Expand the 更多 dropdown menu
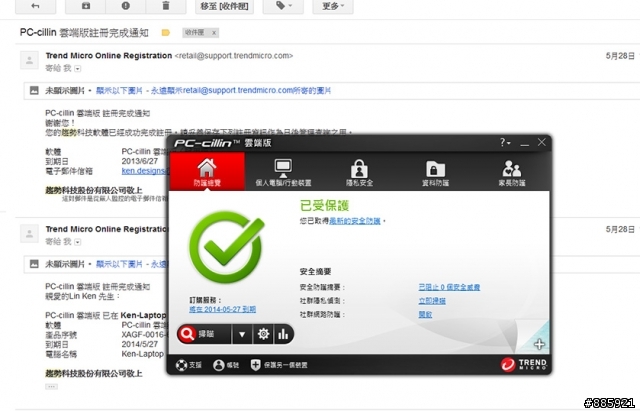The width and height of the screenshot is (640, 411). coord(333,6)
